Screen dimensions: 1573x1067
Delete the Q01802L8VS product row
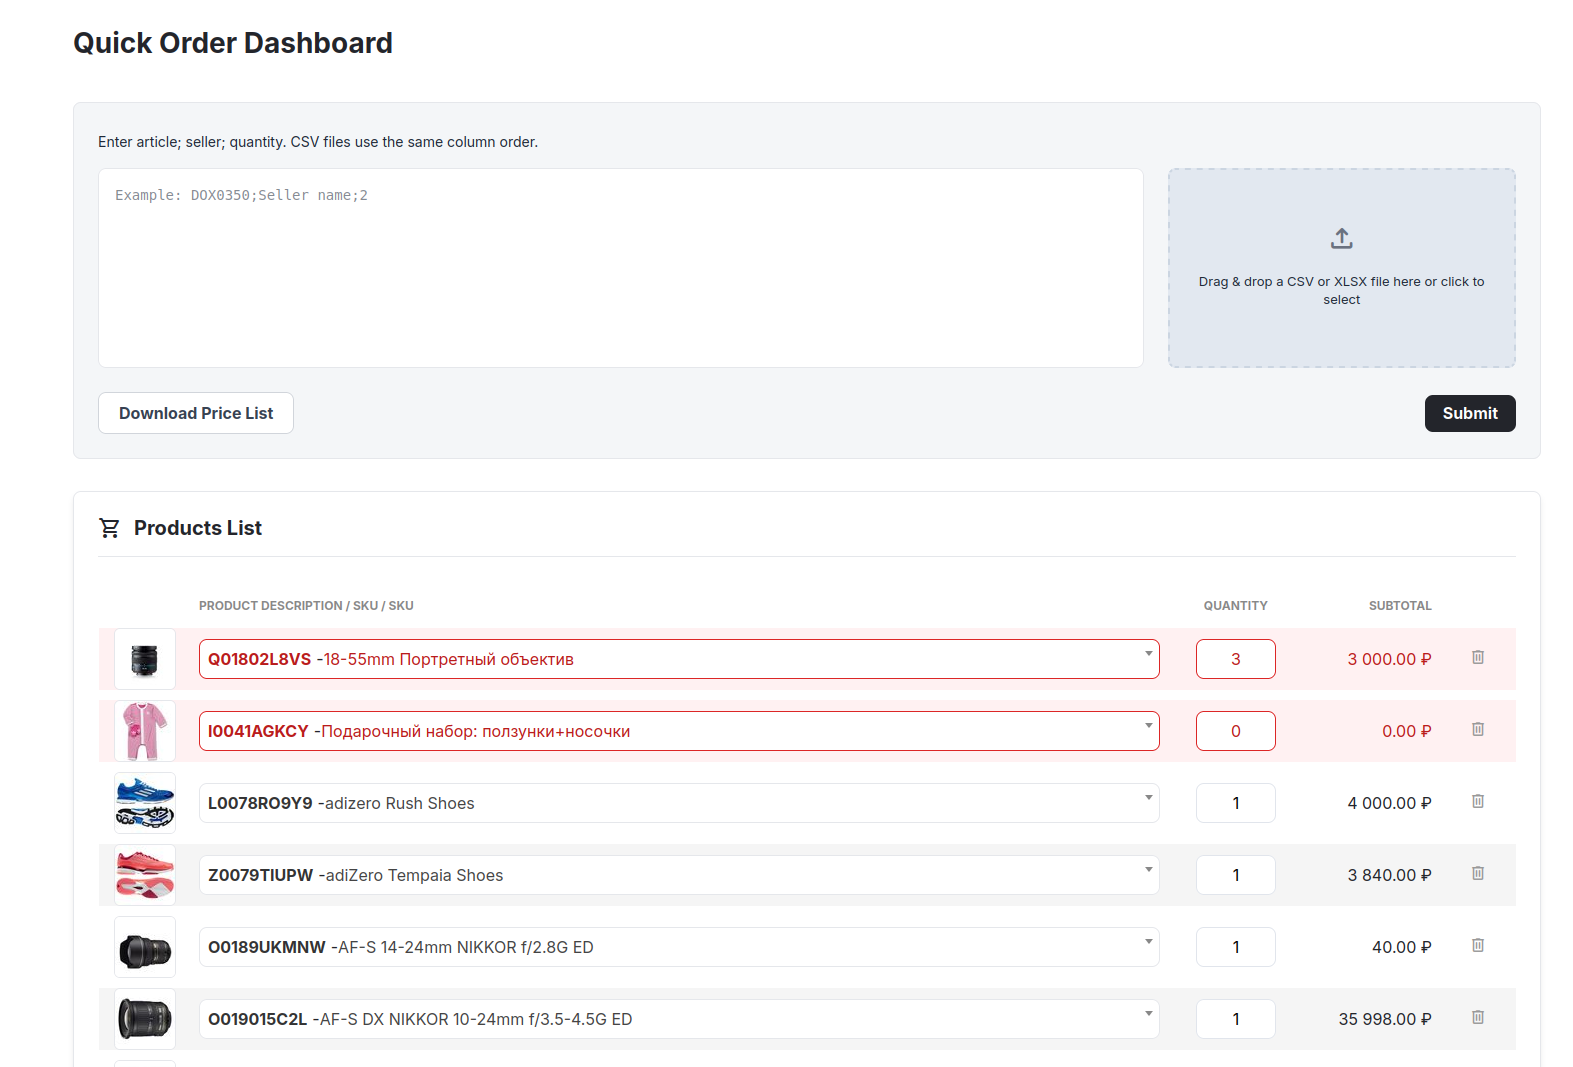1477,658
